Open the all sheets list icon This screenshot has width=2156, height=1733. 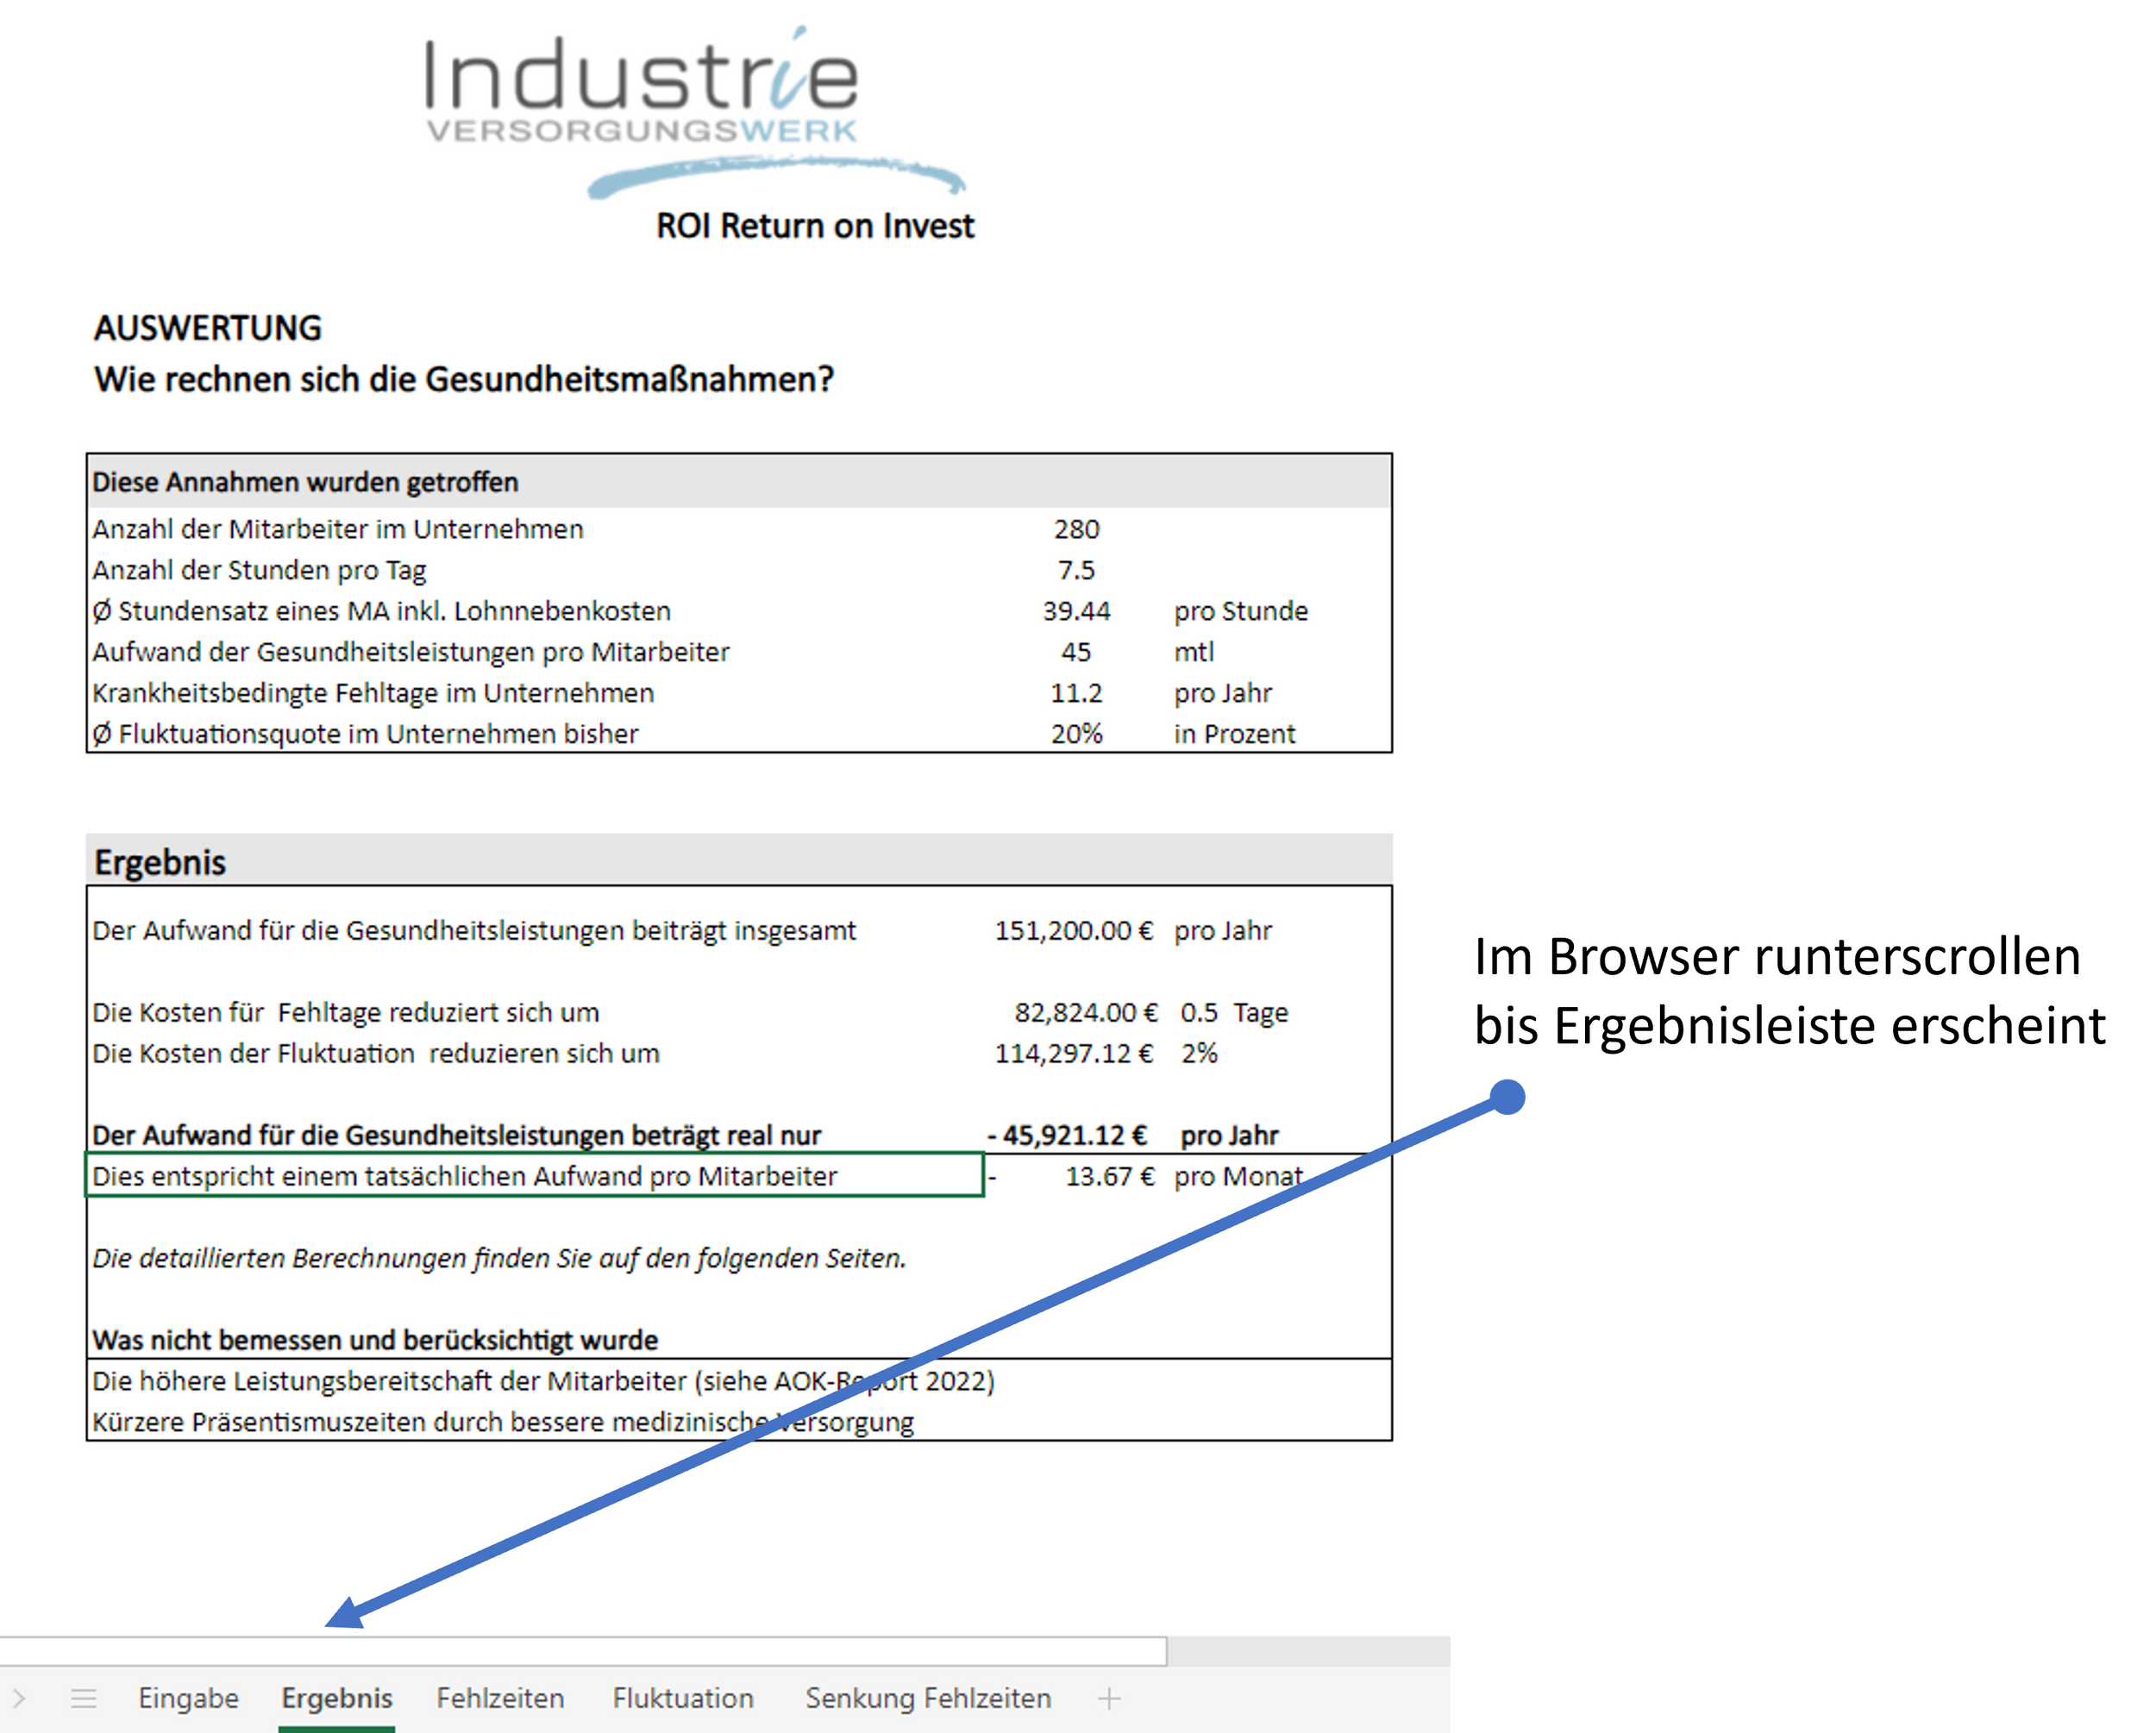[x=84, y=1698]
